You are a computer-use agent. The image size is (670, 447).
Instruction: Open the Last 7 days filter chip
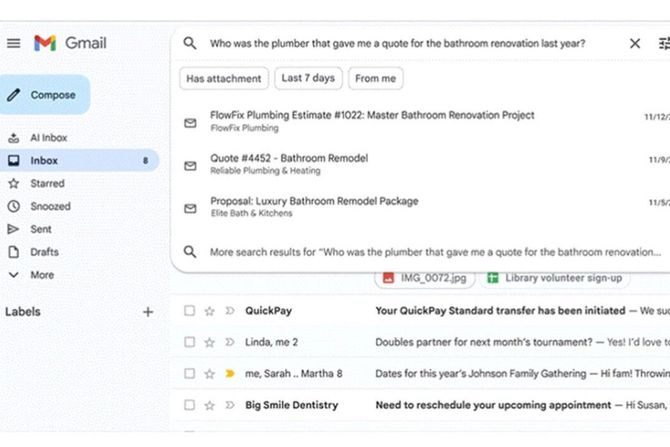point(308,78)
